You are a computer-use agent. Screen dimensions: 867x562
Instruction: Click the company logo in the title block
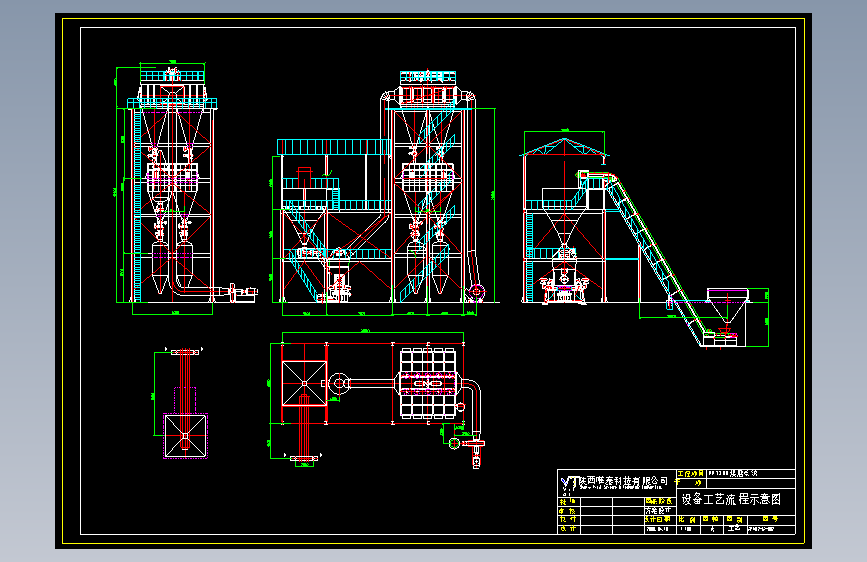pyautogui.click(x=568, y=484)
